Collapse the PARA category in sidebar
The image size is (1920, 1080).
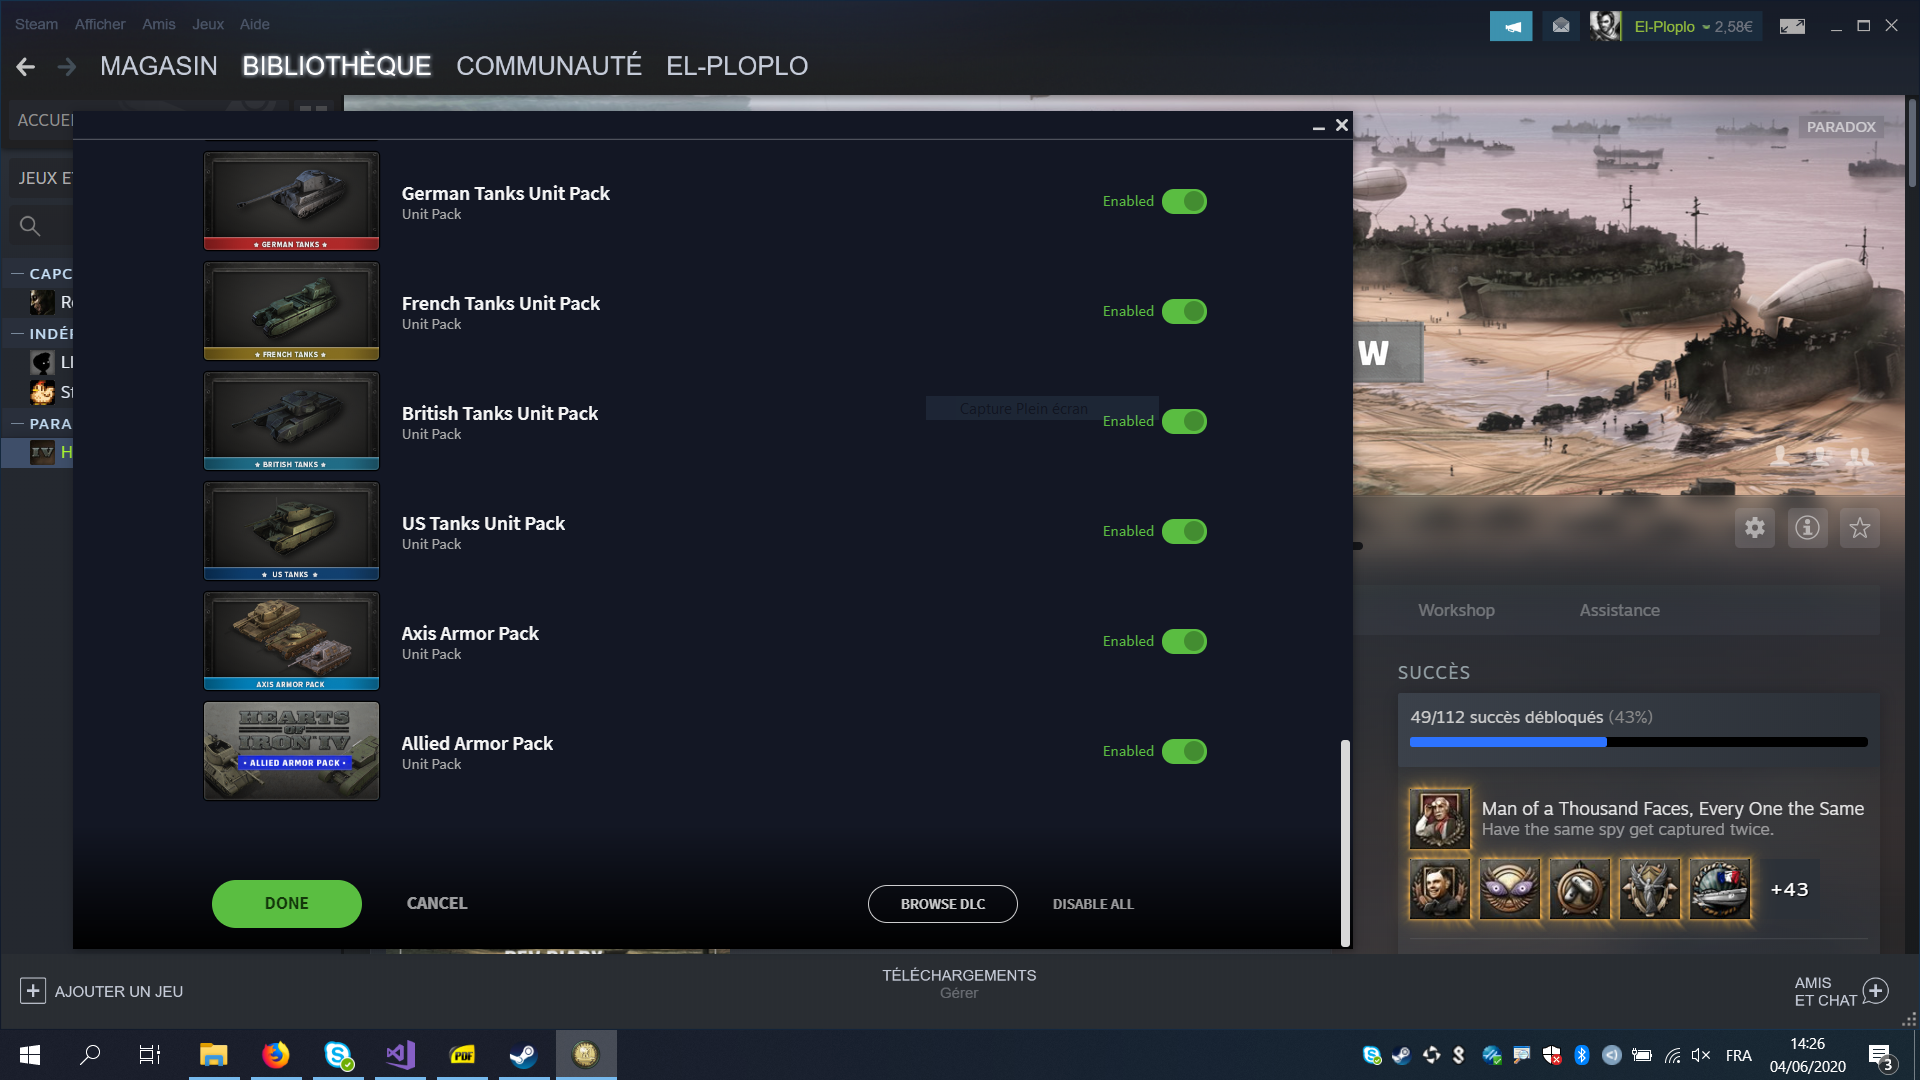[x=17, y=424]
